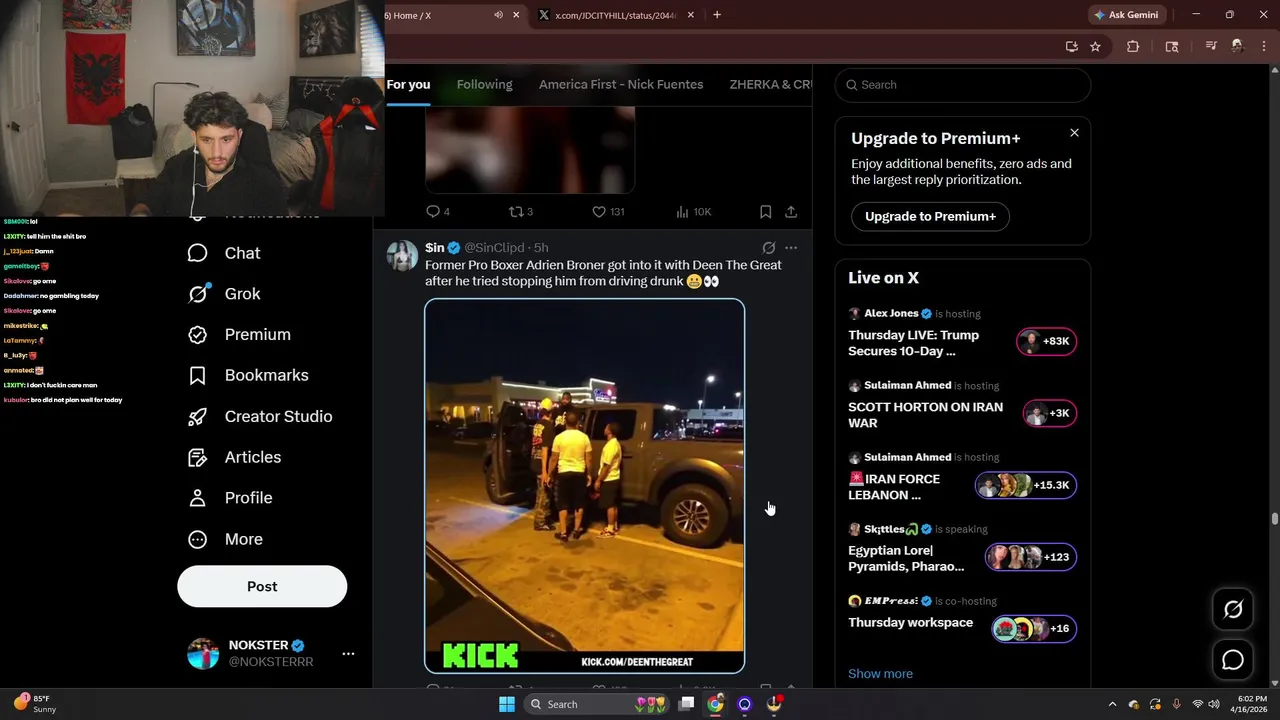This screenshot has width=1280, height=720.
Task: Open more options on $in's post
Action: pos(791,248)
